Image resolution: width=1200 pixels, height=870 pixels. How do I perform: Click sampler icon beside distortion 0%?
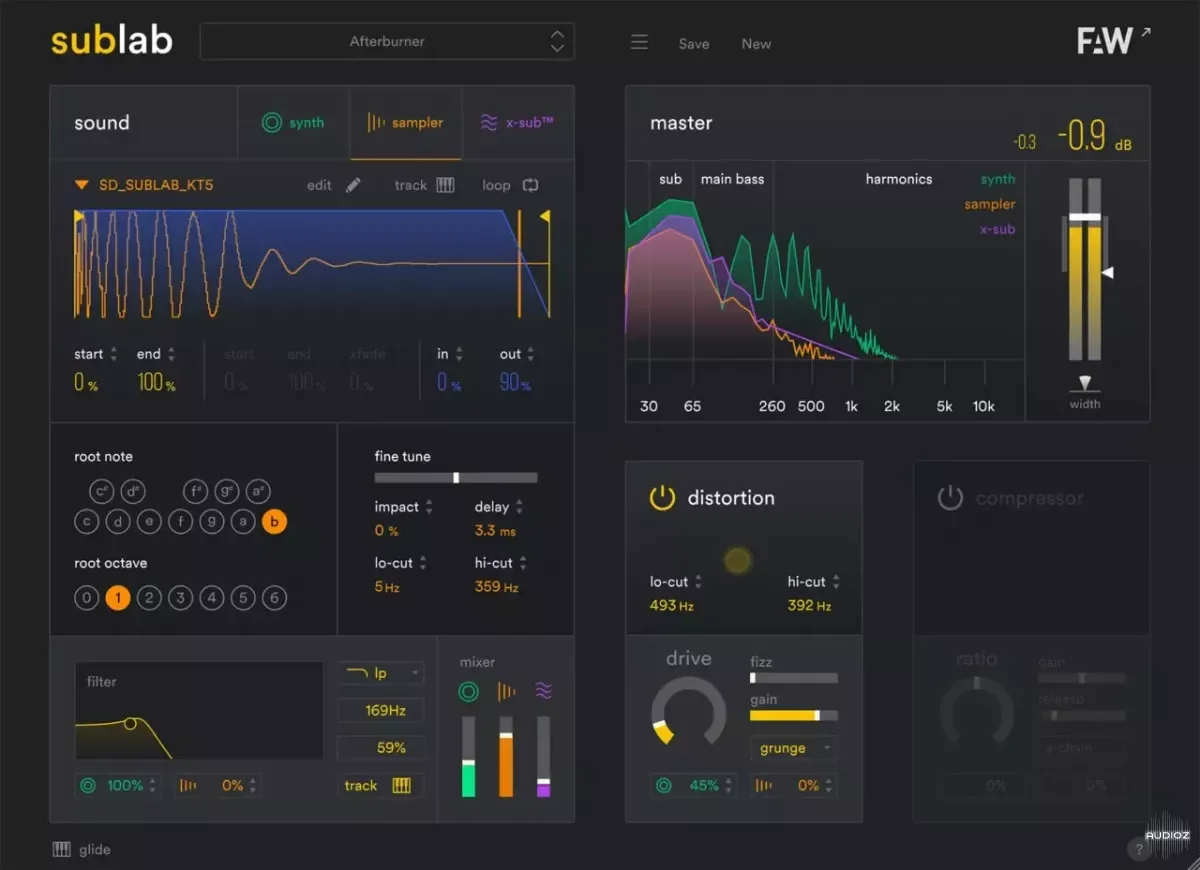tap(763, 785)
